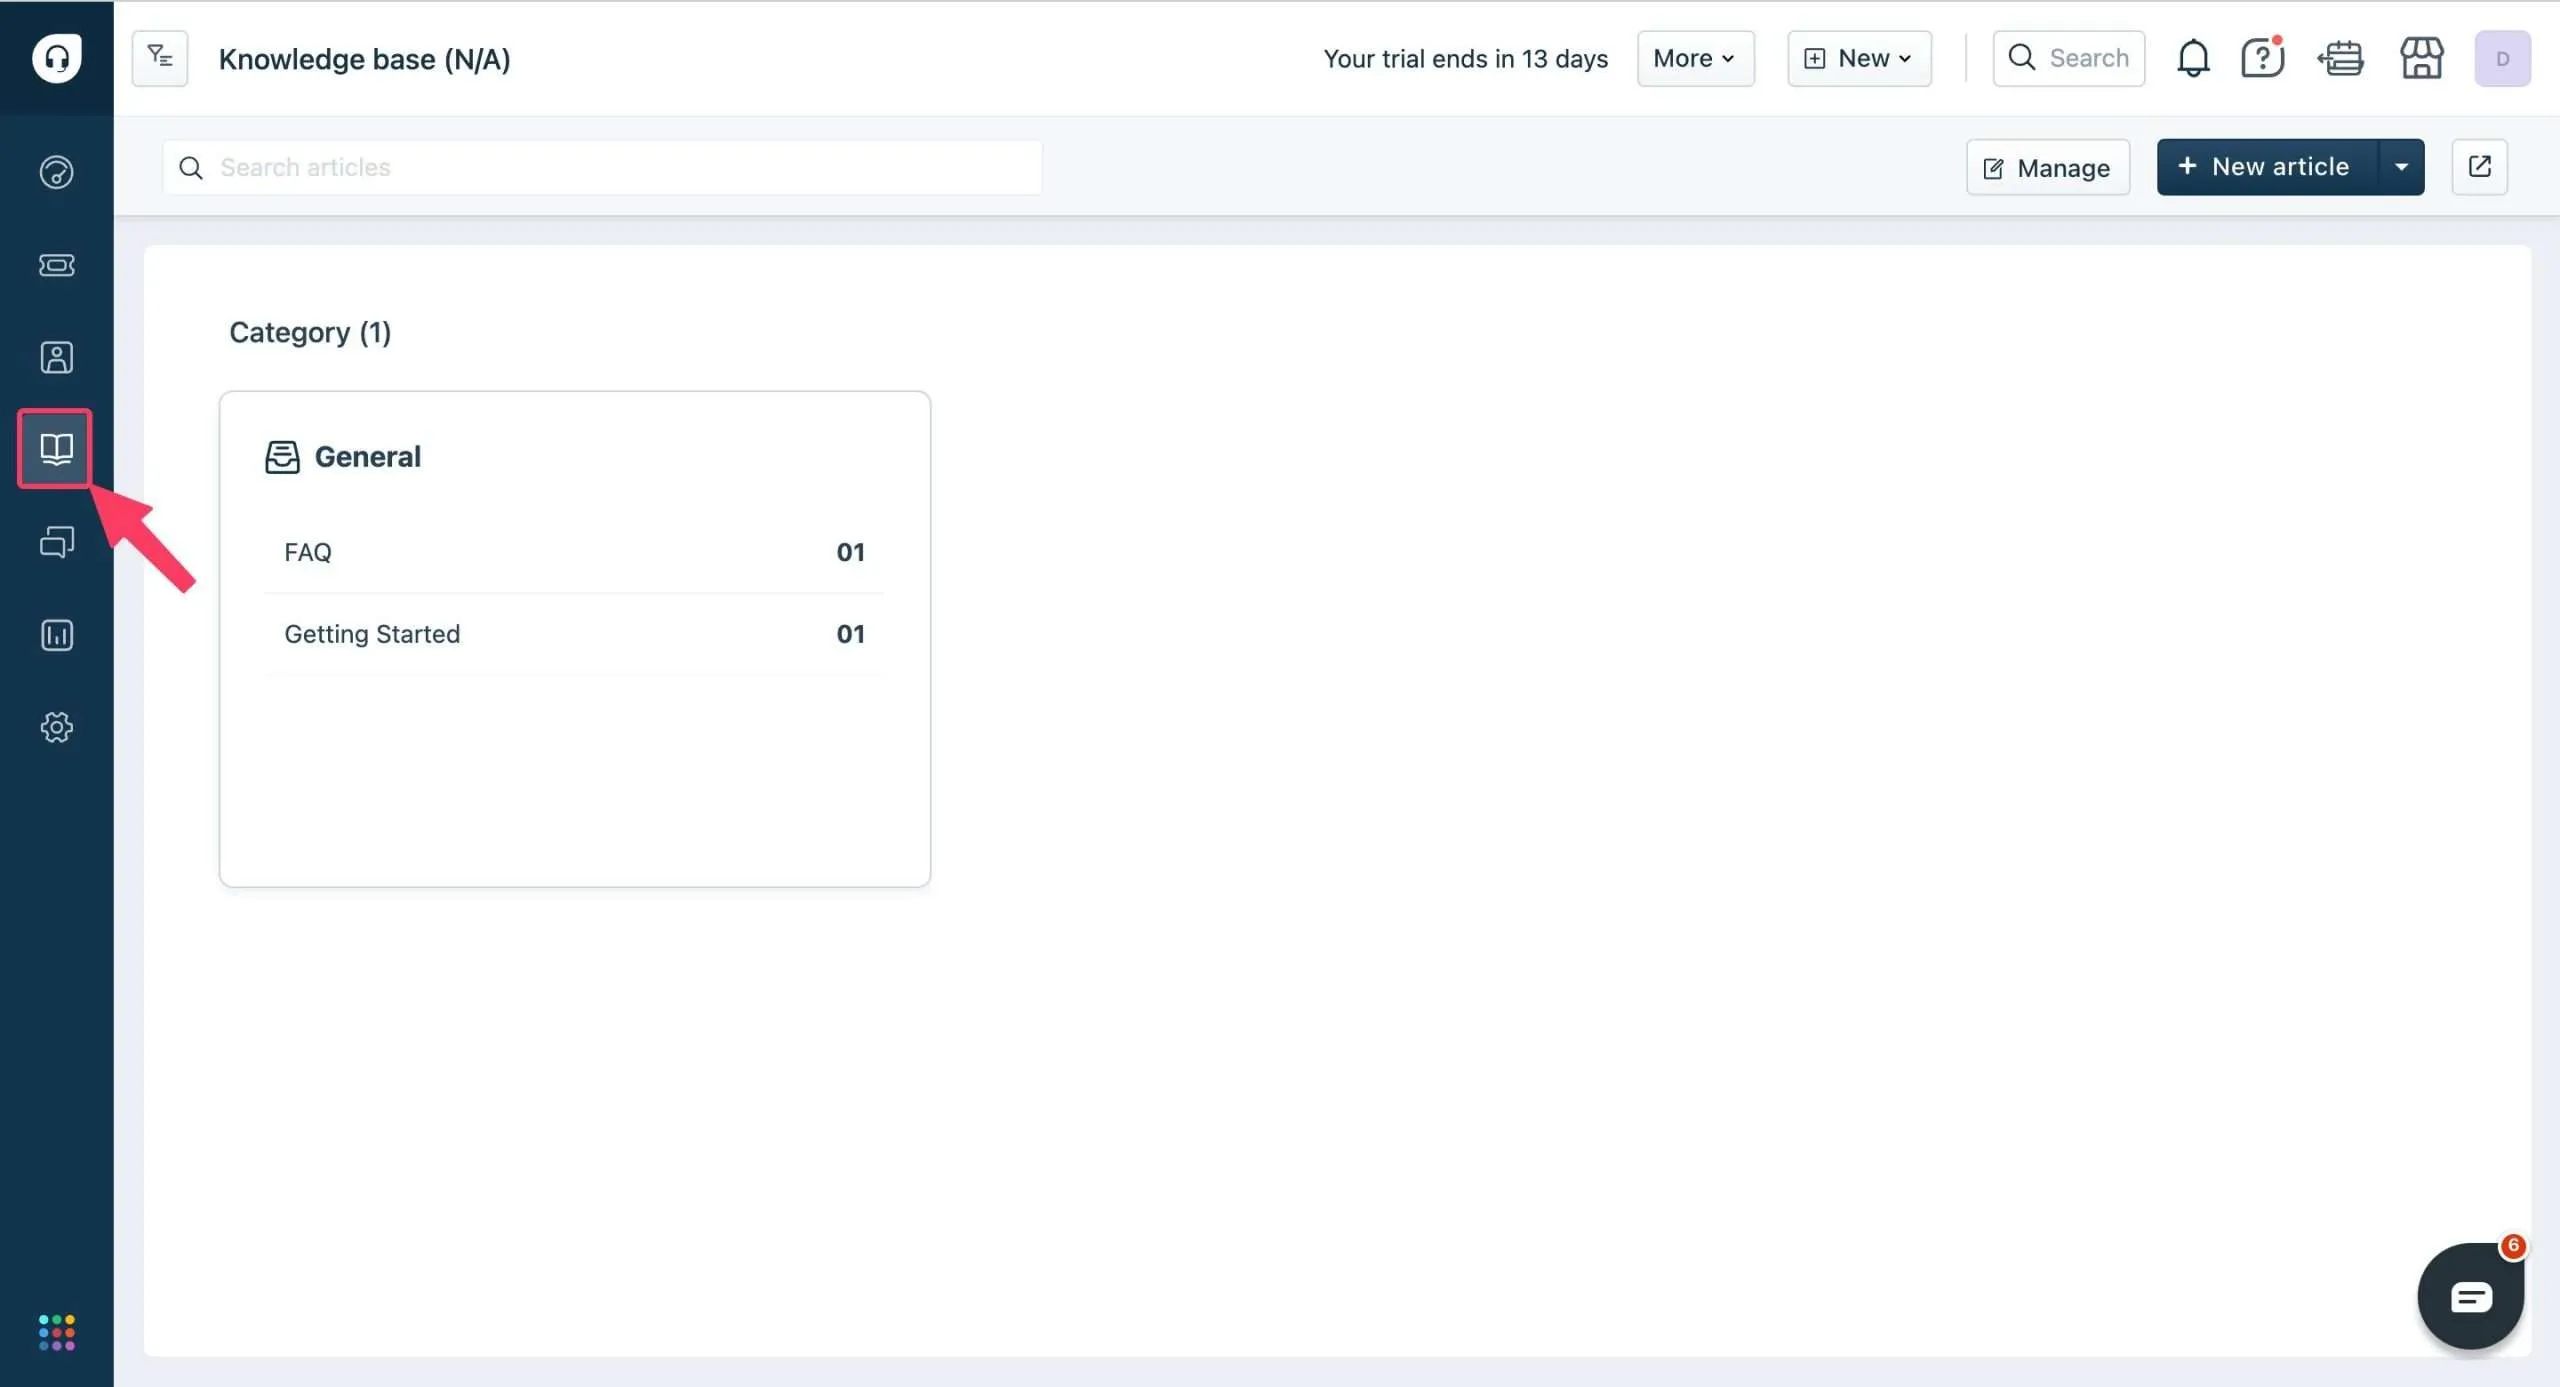Viewport: 2560px width, 1387px height.
Task: Open the Freshworks app switcher dots
Action: coord(56,1332)
